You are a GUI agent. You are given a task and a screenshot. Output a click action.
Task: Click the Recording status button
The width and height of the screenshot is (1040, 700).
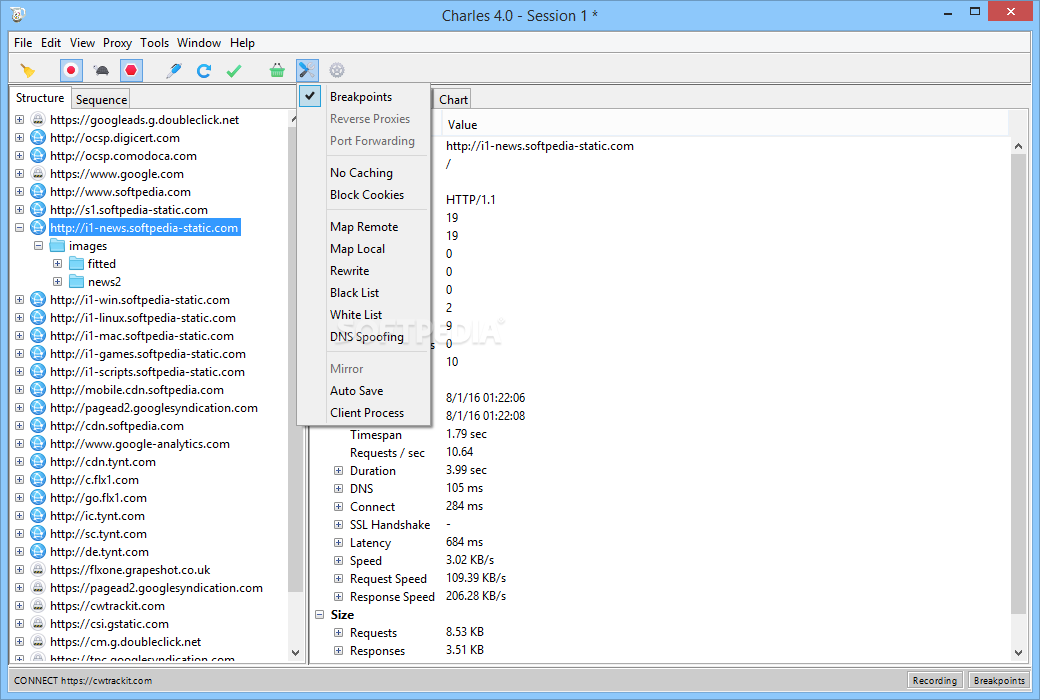pyautogui.click(x=934, y=680)
